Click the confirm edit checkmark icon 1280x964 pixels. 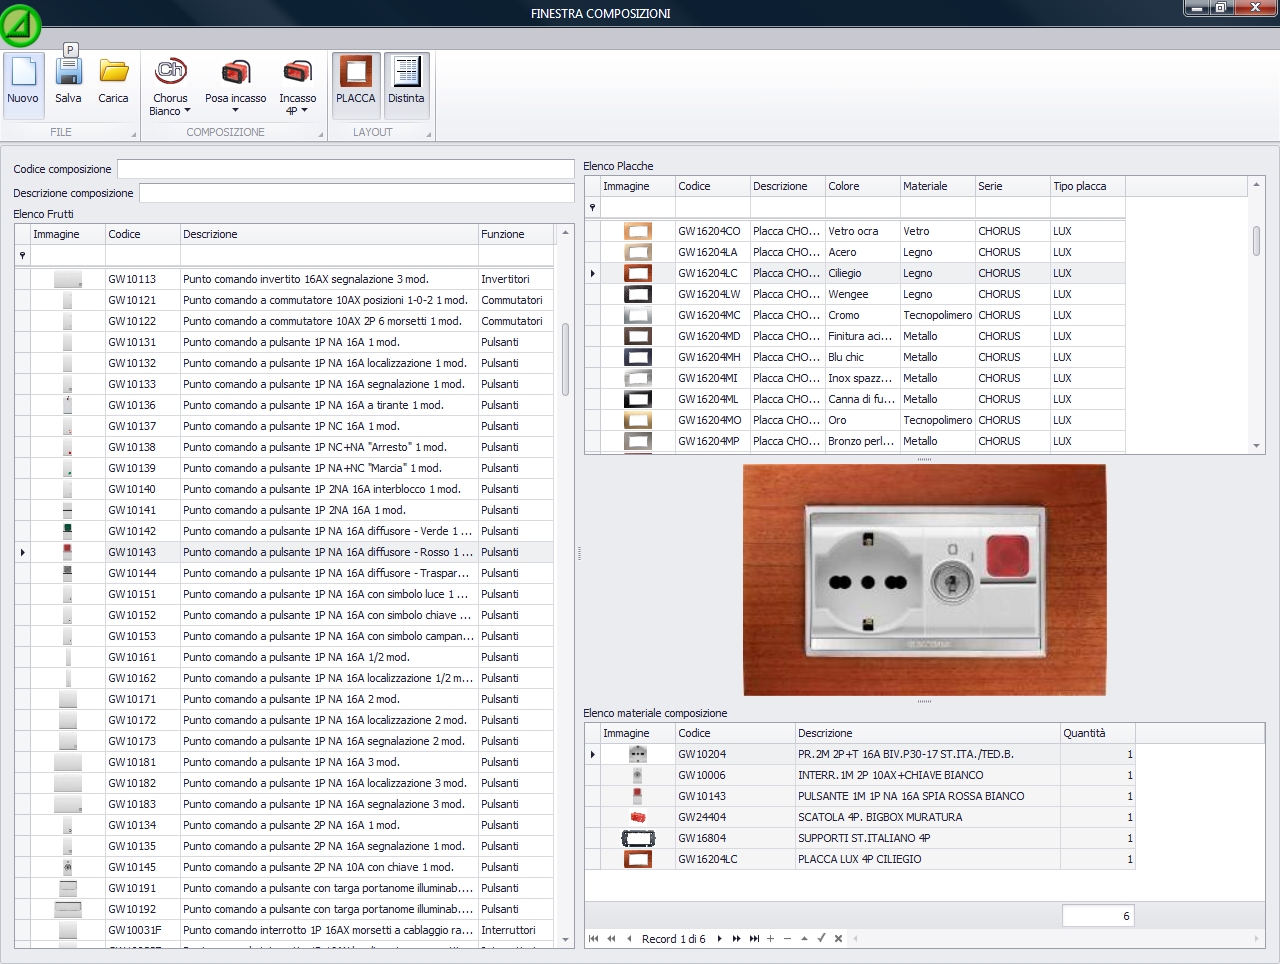click(x=821, y=939)
